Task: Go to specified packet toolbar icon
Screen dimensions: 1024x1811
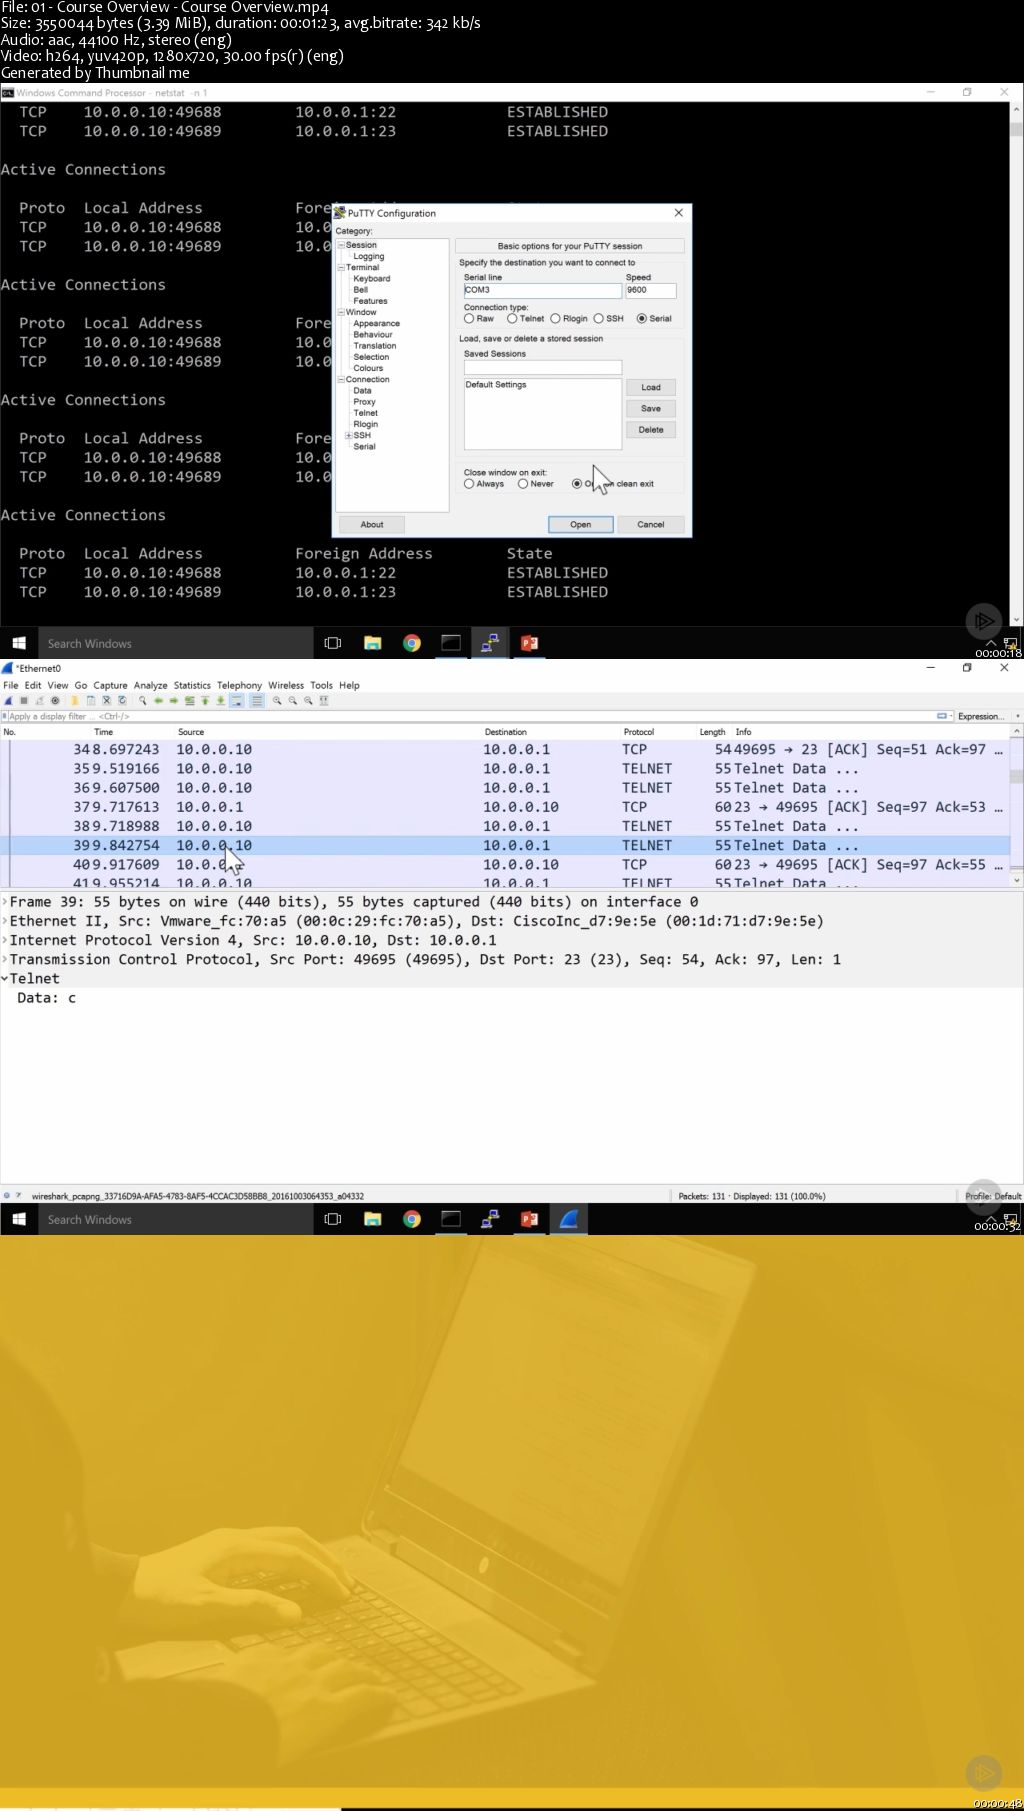Action: pyautogui.click(x=190, y=701)
